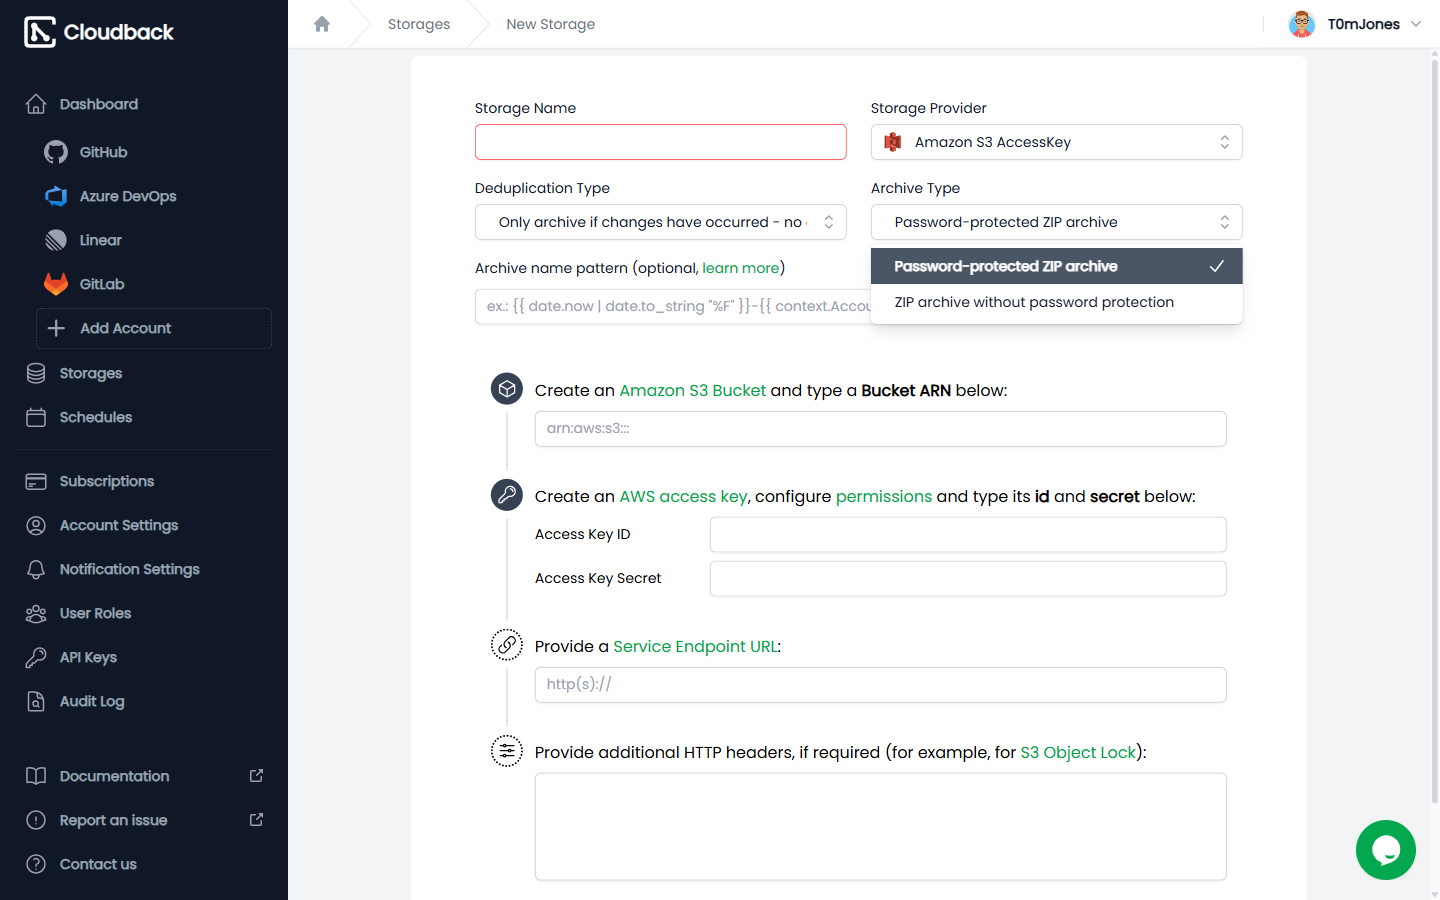Click the Azure DevOps icon
Viewport: 1440px width, 900px height.
[56, 196]
